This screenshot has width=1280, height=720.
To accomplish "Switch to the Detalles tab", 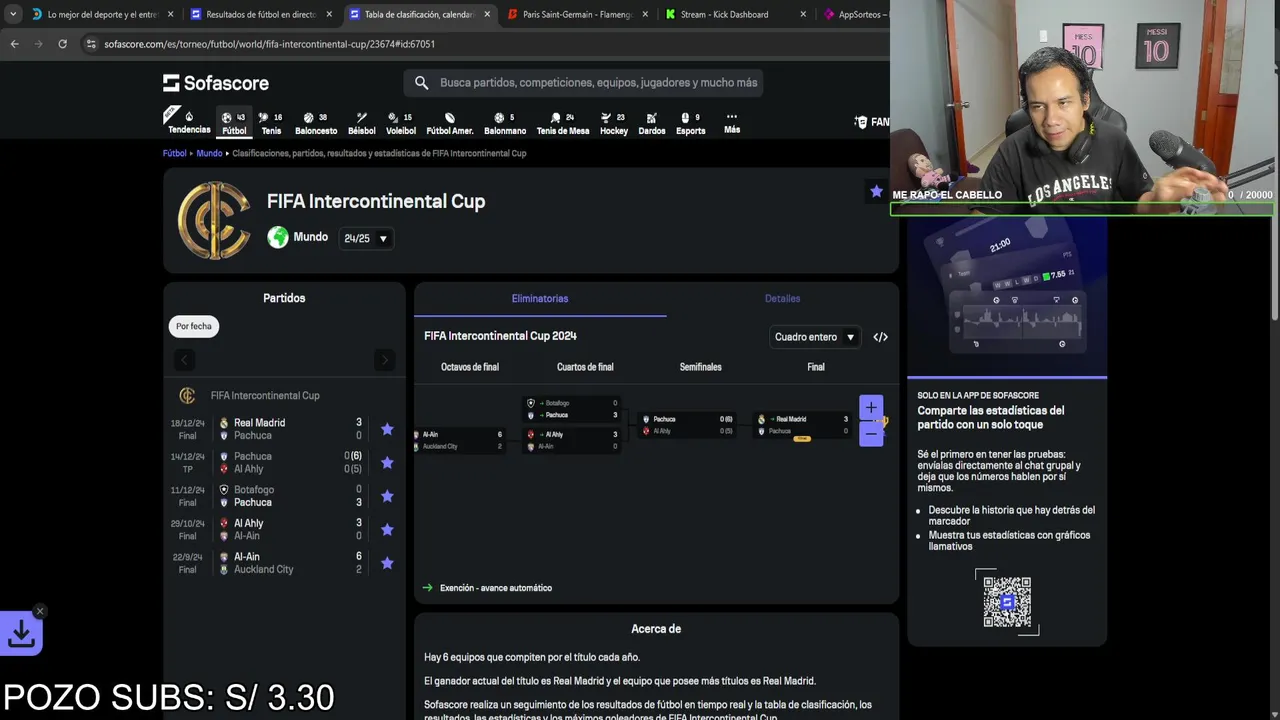I will [x=782, y=299].
